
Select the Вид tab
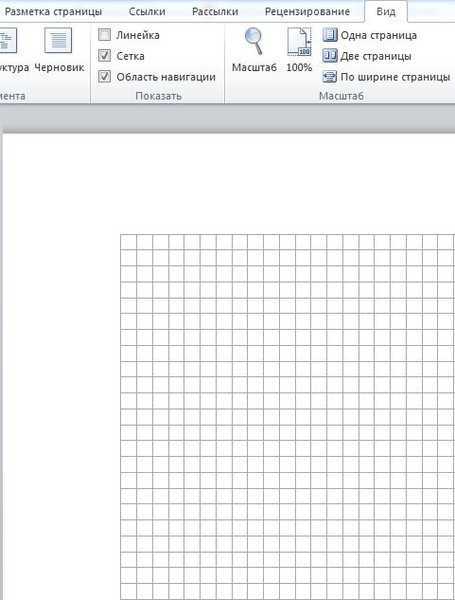point(386,11)
